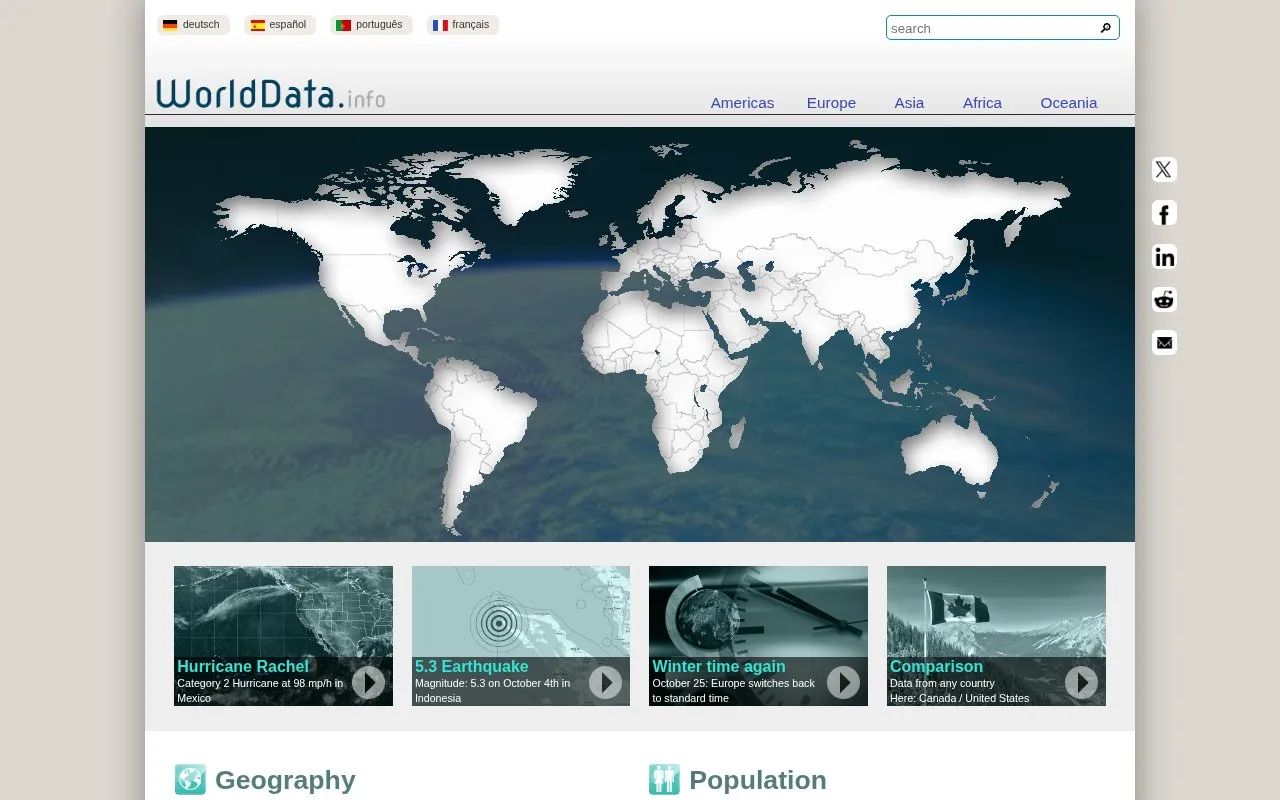Click play arrow on Comparison card
Screen dimensions: 1280x800
point(1081,683)
